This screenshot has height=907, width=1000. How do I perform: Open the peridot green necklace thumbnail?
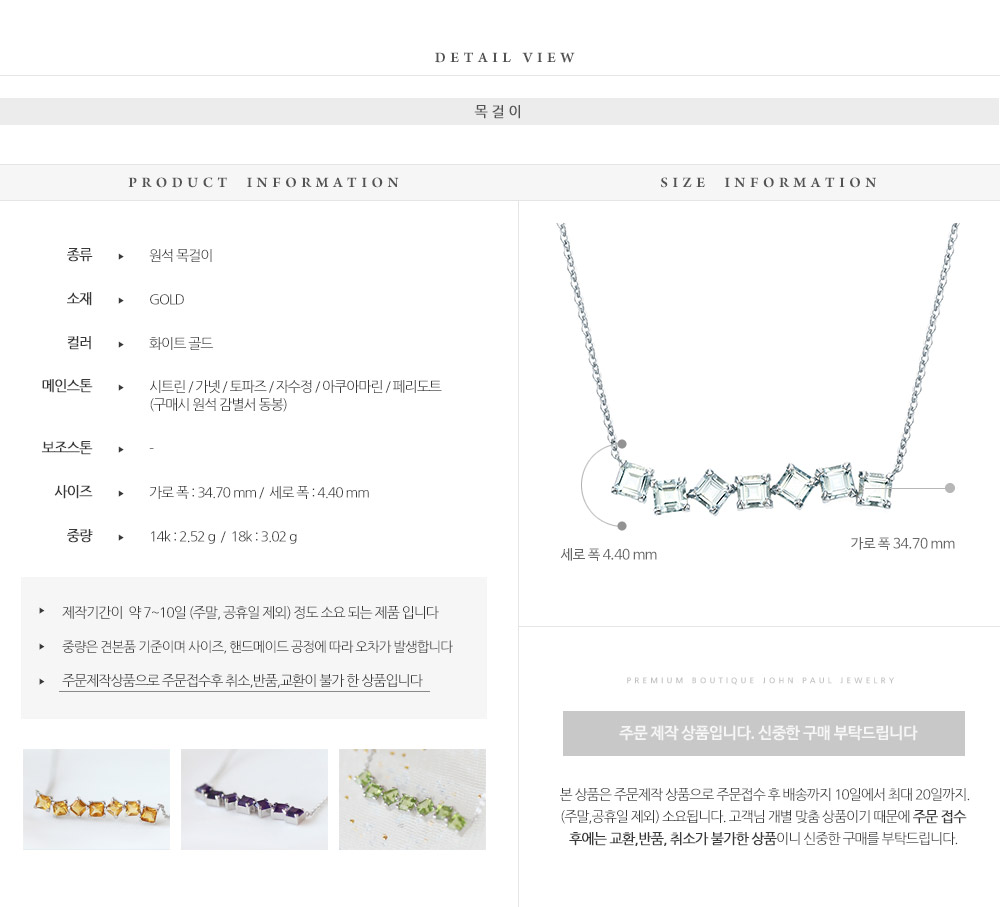pos(412,799)
